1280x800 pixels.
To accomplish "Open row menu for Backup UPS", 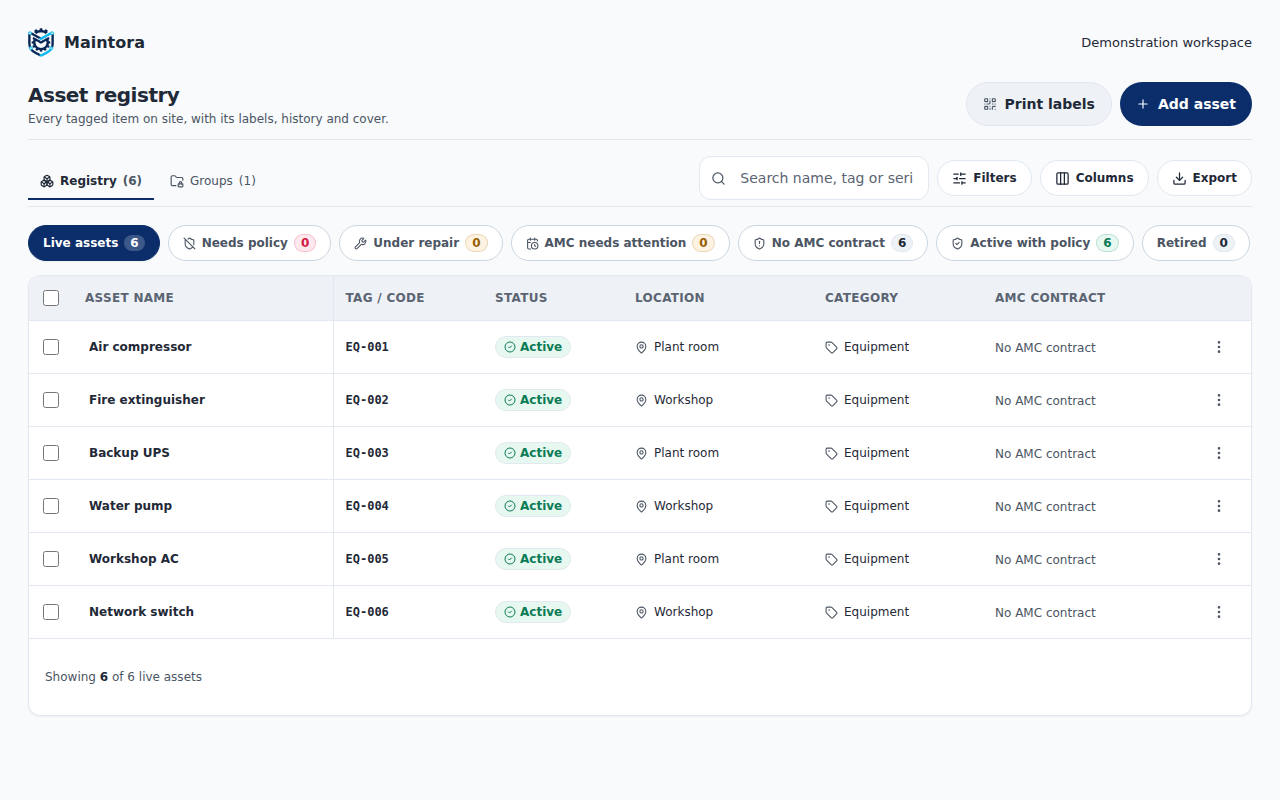I will pyautogui.click(x=1218, y=453).
